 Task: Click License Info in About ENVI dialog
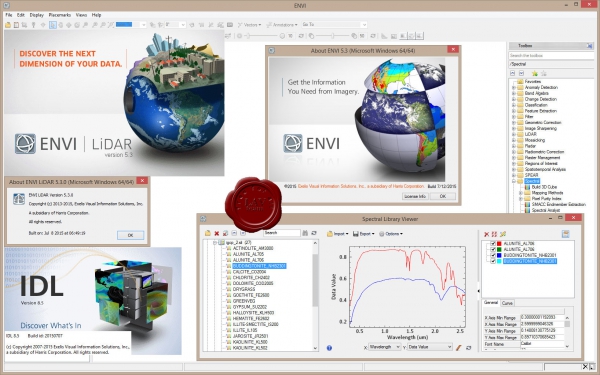pos(415,196)
